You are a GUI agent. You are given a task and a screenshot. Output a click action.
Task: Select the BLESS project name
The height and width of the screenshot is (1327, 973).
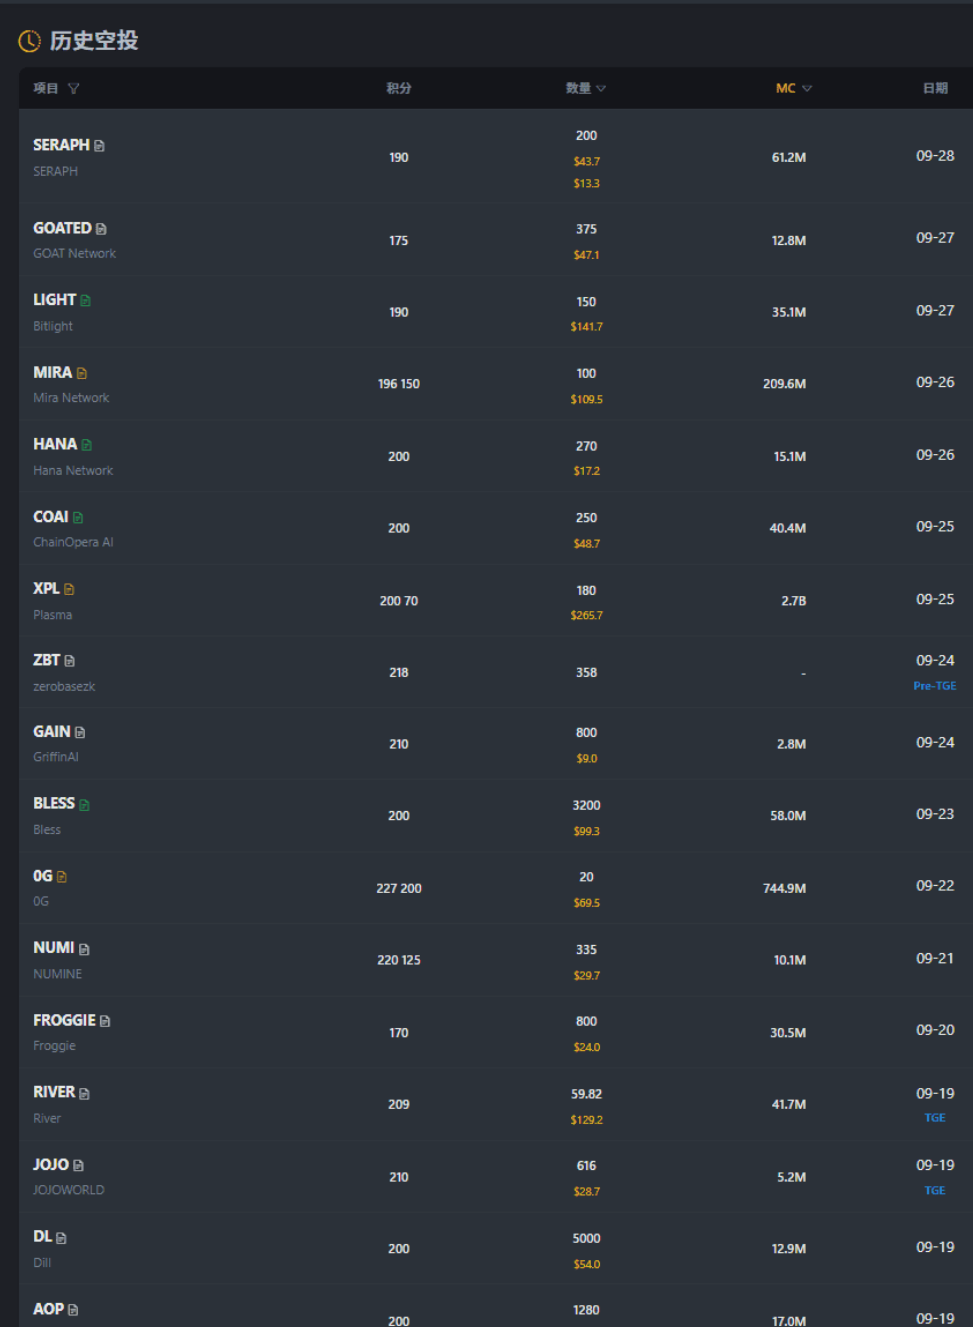pyautogui.click(x=54, y=803)
